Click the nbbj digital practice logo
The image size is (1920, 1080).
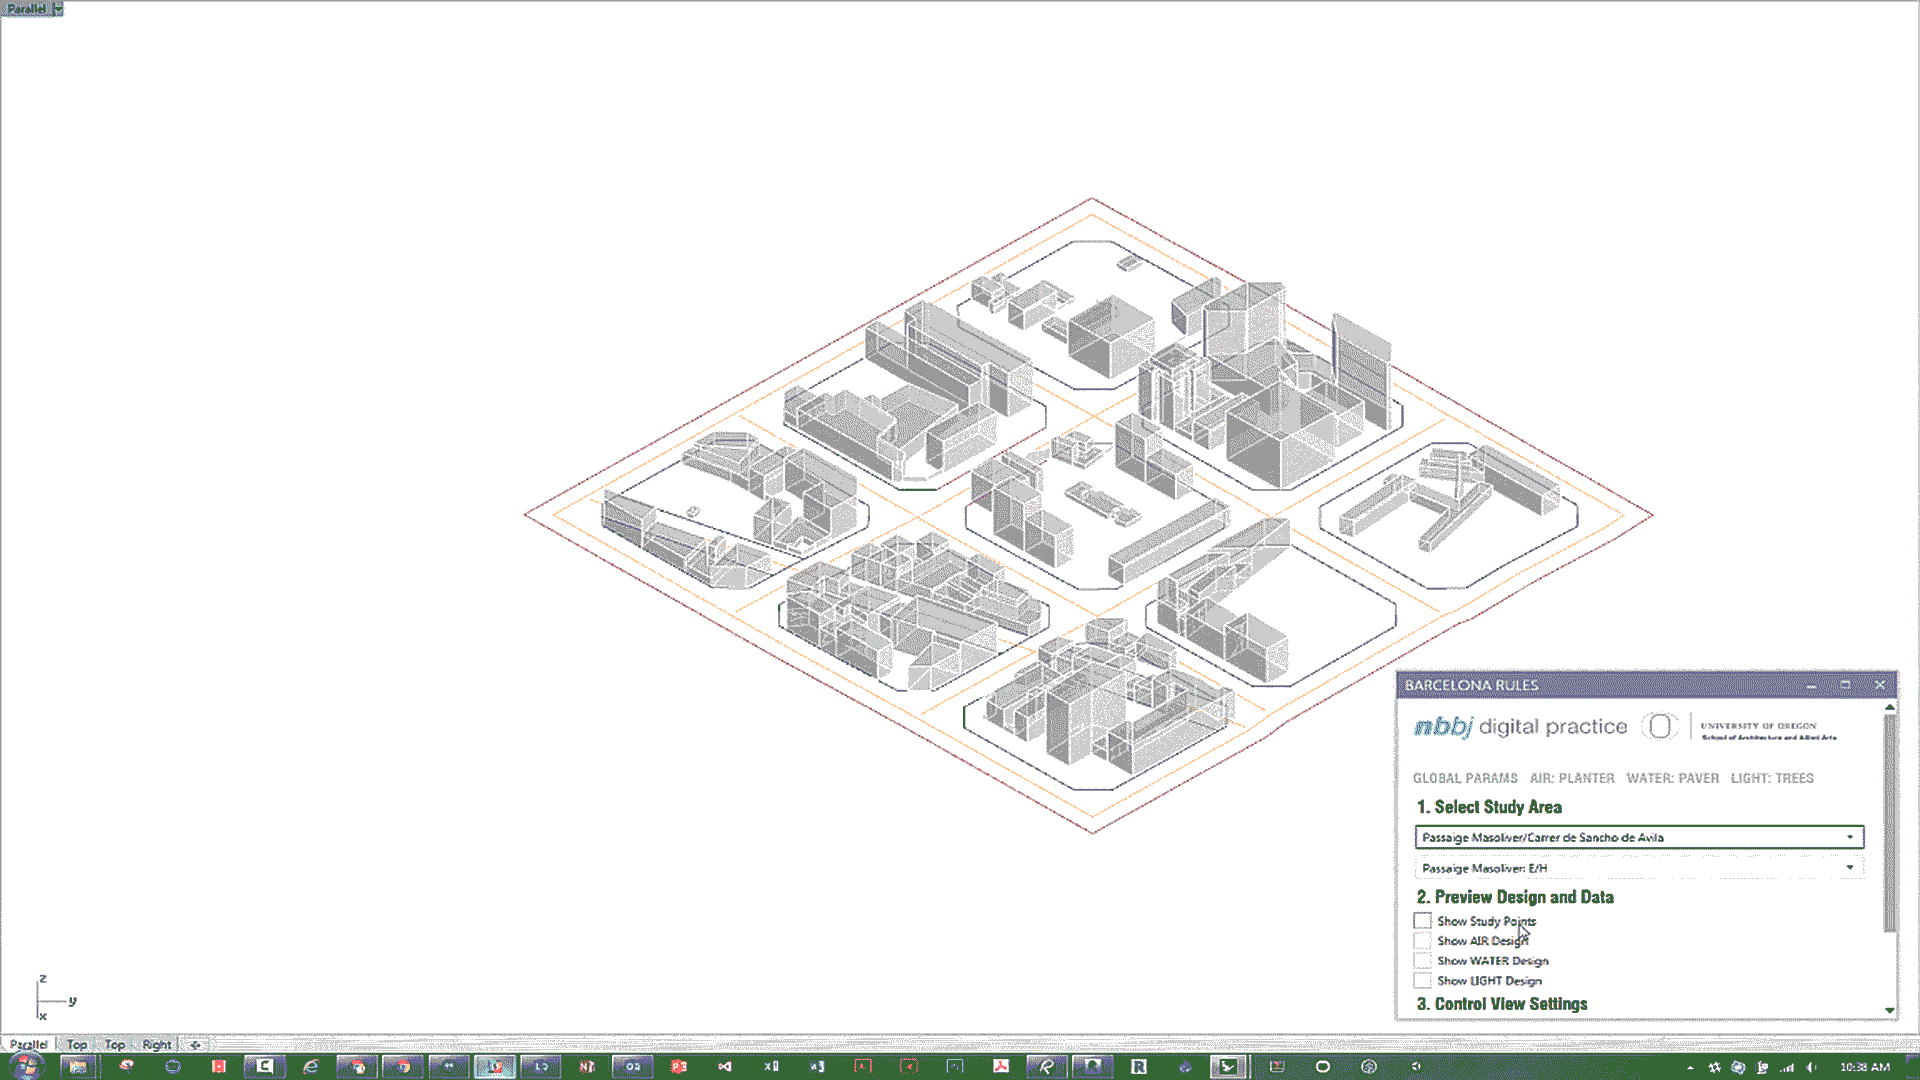pos(1520,727)
